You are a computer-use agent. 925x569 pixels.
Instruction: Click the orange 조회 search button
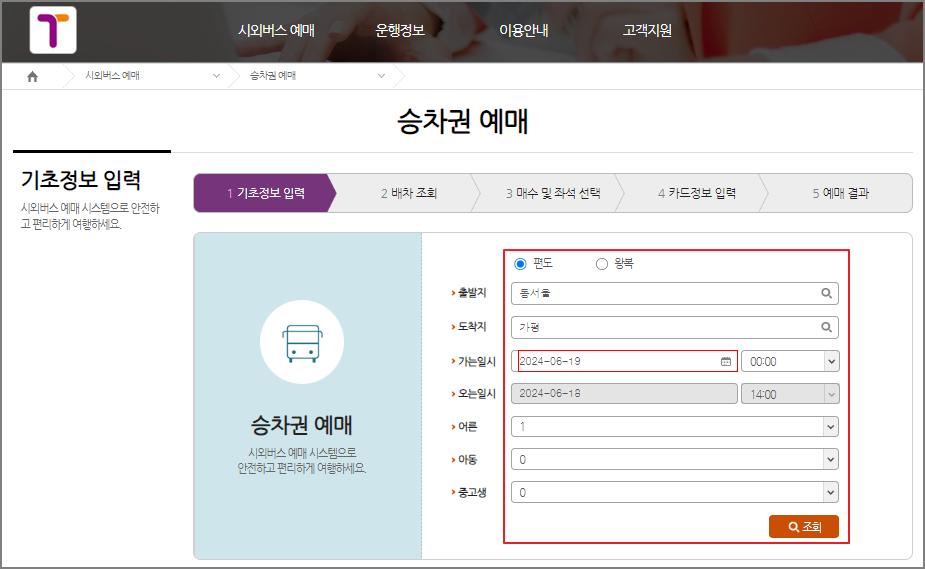tap(803, 527)
